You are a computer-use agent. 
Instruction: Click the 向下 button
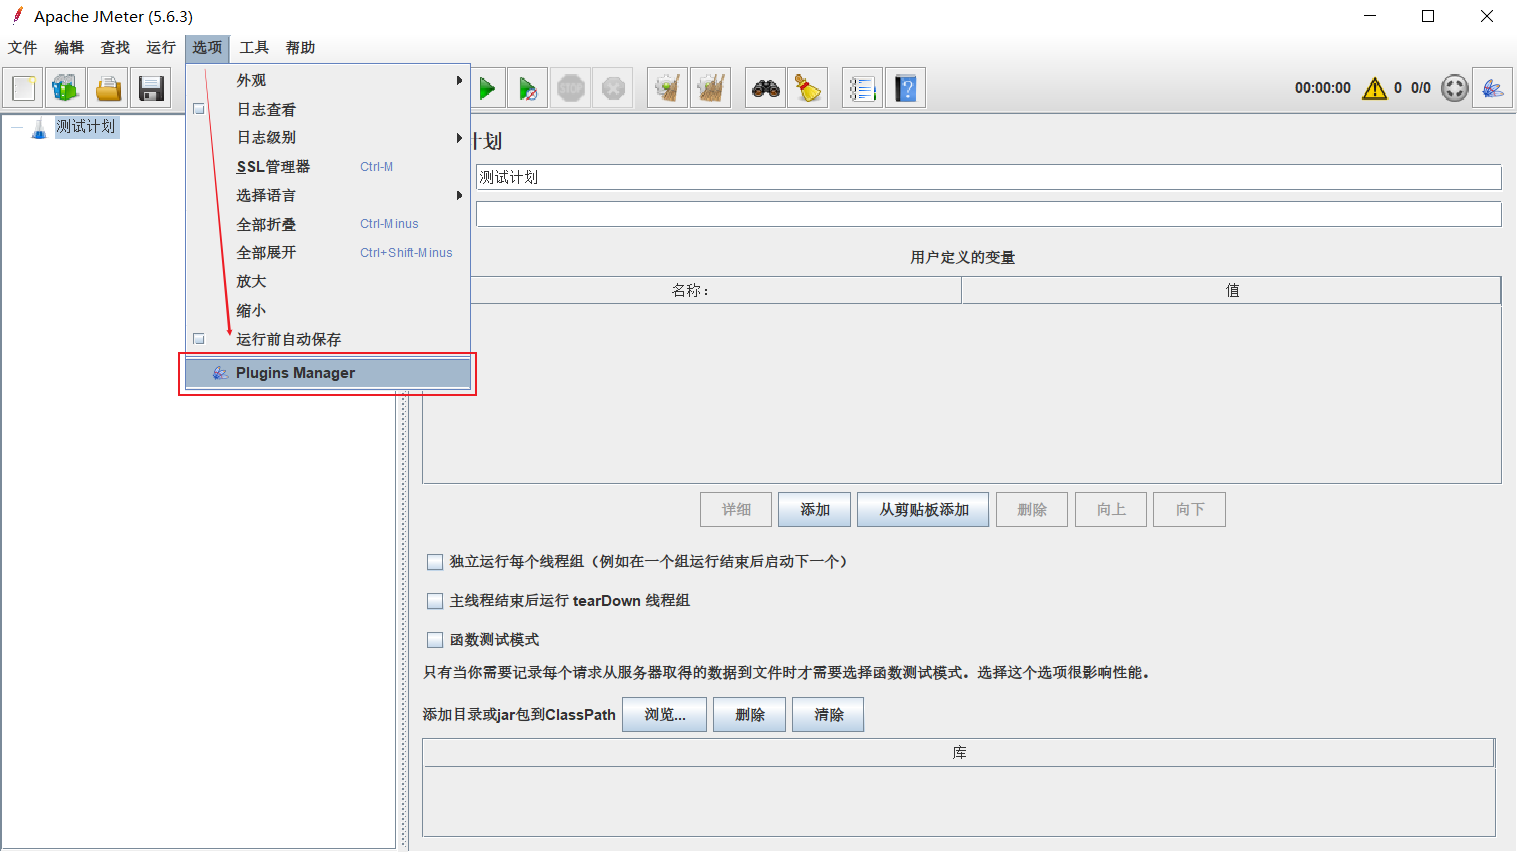[1190, 510]
